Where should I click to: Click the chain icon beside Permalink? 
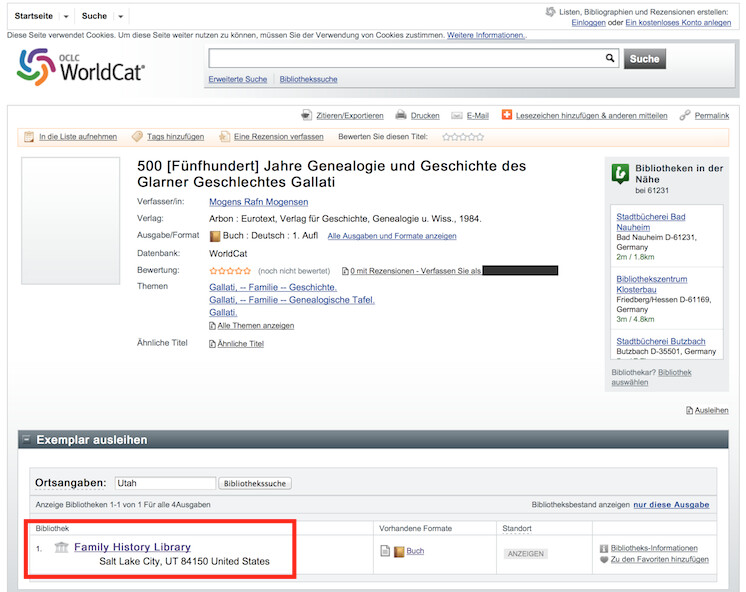point(685,115)
